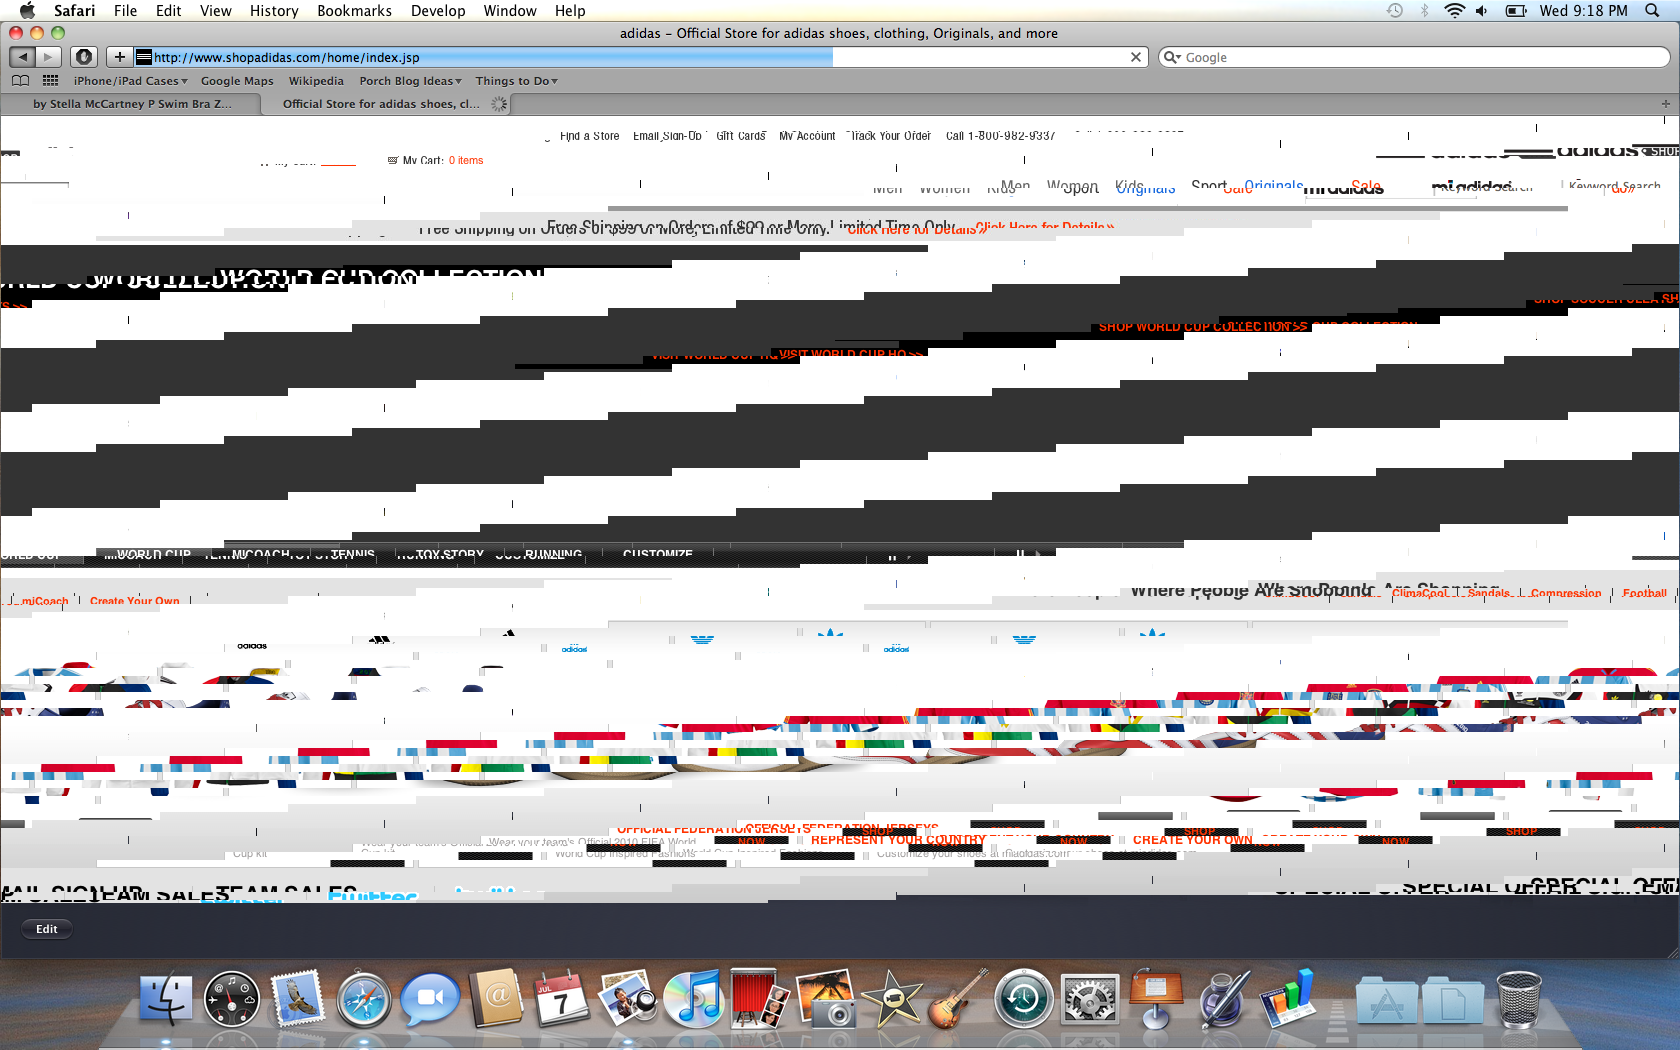Click the Edit button at page bottom
This screenshot has width=1680, height=1050.
47,929
